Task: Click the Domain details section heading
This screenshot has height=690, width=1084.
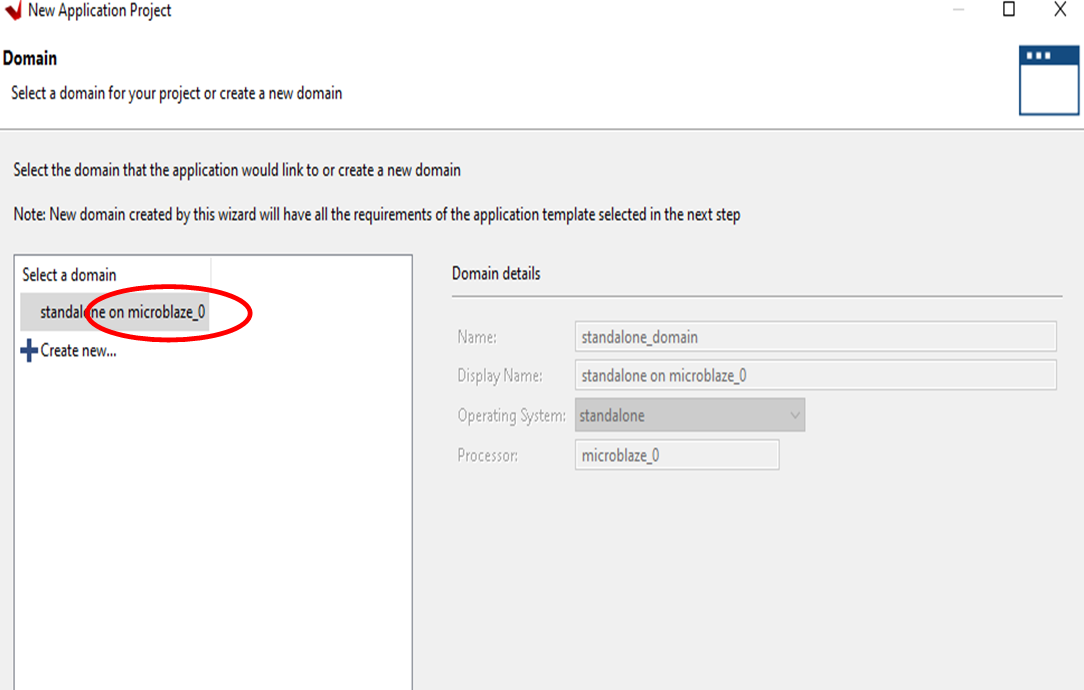Action: 496,274
